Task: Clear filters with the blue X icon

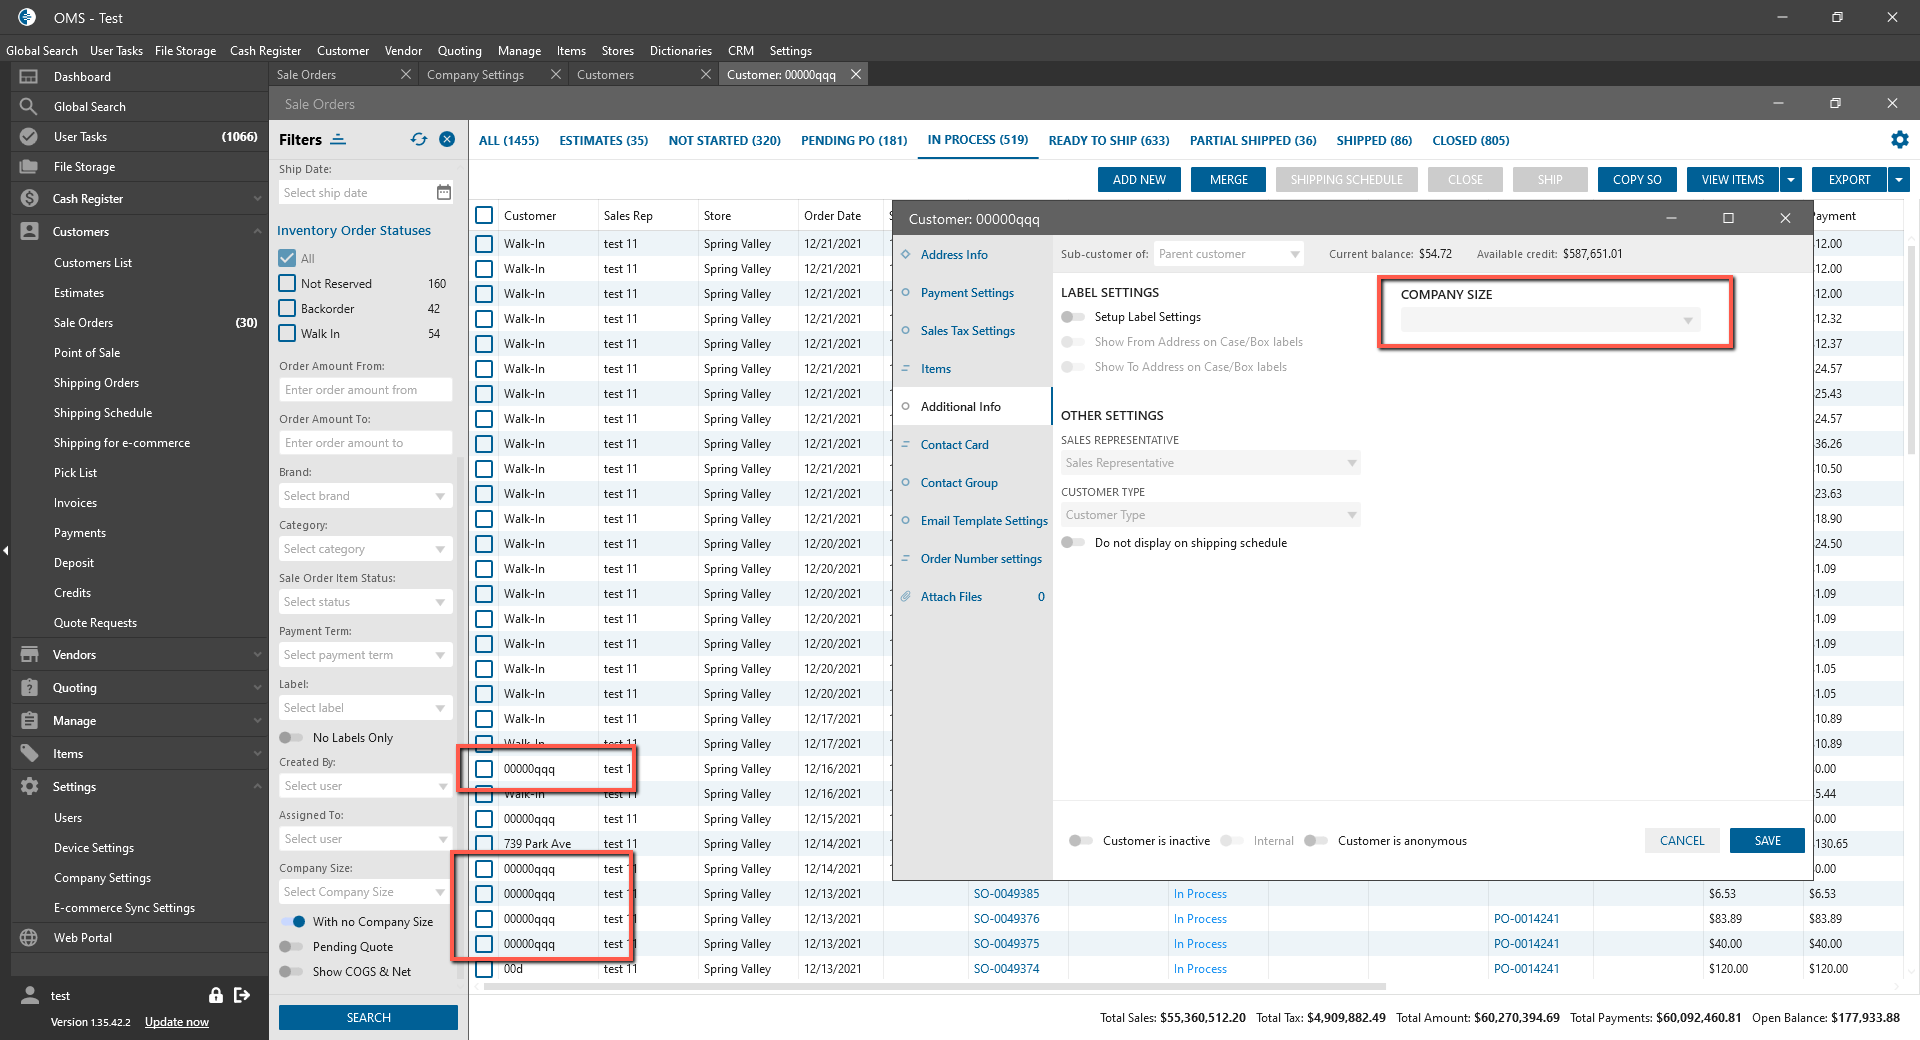Action: (x=447, y=140)
